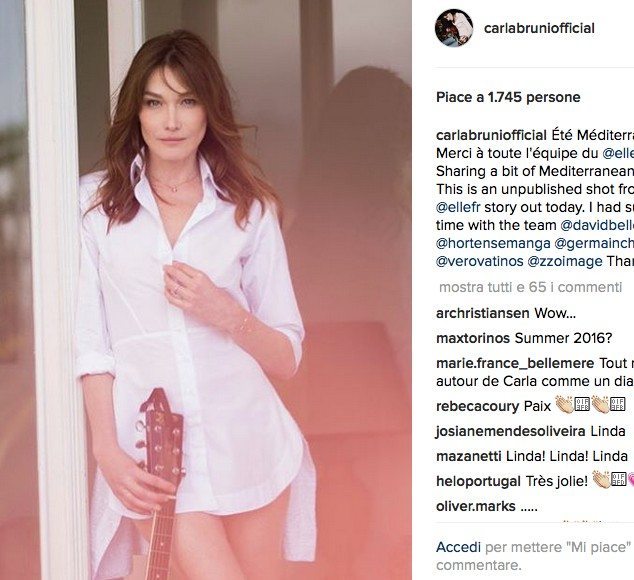This screenshot has height=580, width=634.
Task: Visit maxtorinos commenter profile
Action: [x=473, y=338]
